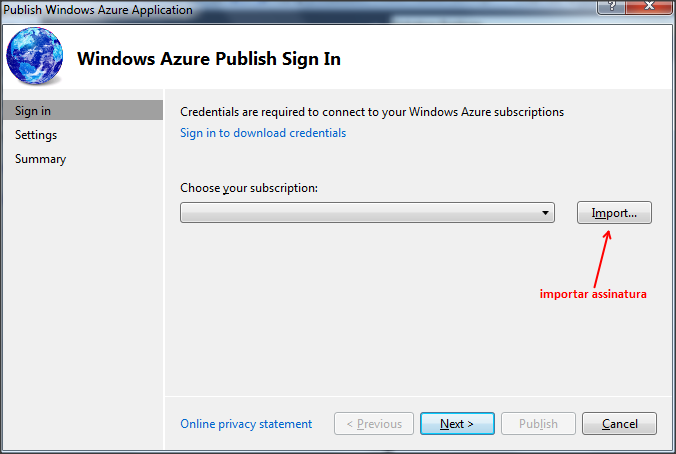676x454 pixels.
Task: Open the Online privacy statement link
Action: 246,424
